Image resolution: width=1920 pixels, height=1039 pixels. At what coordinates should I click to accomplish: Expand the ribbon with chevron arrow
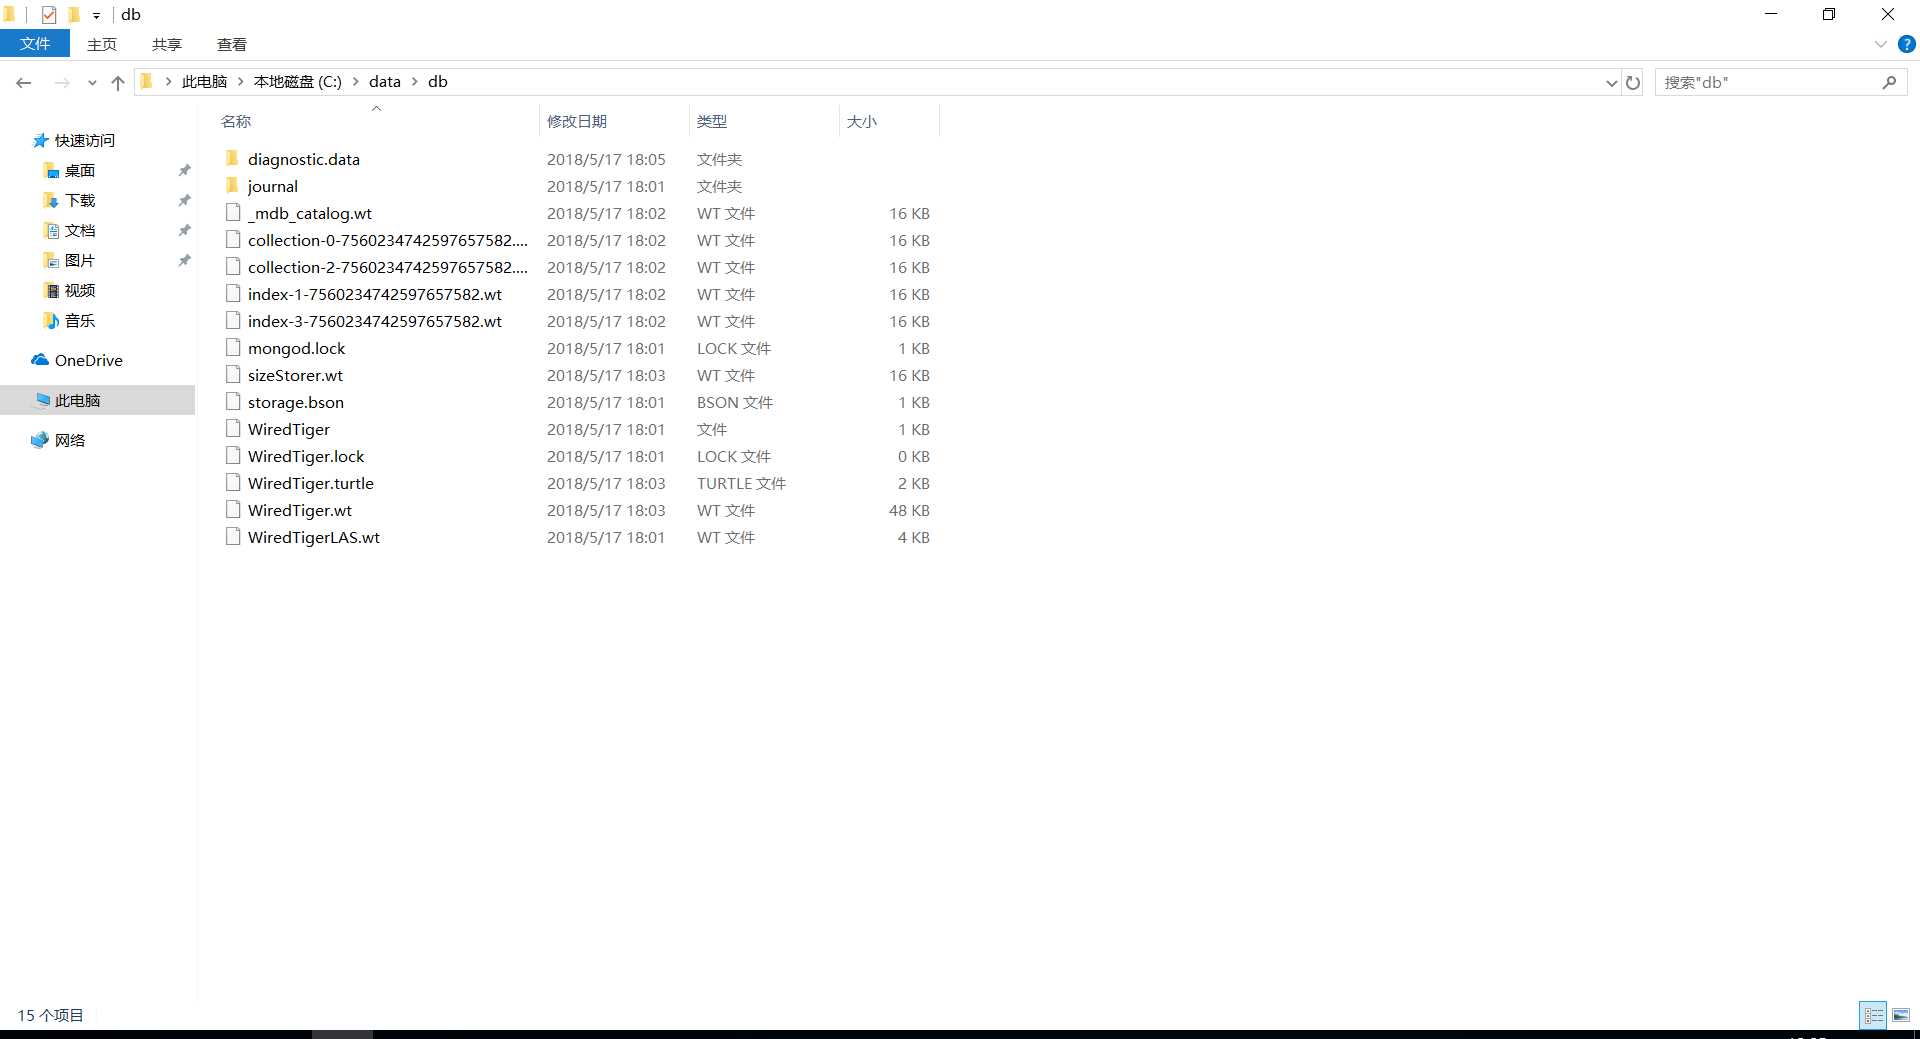point(1880,44)
